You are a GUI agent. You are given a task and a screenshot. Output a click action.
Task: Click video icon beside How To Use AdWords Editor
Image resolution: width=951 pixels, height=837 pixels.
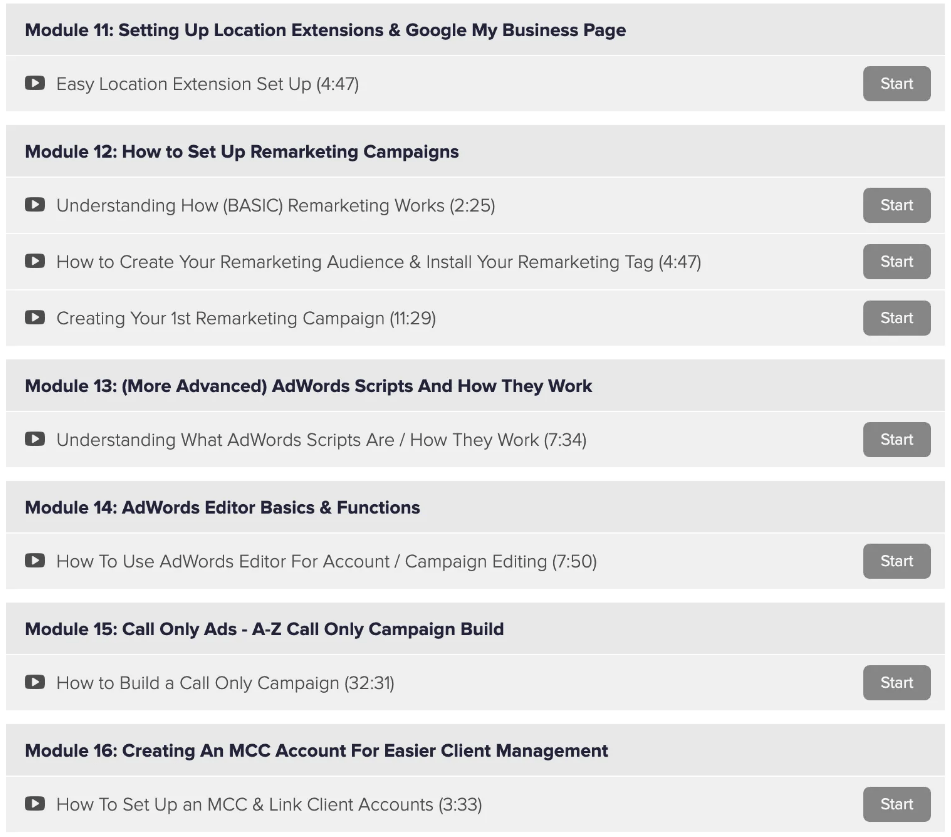click(x=35, y=561)
